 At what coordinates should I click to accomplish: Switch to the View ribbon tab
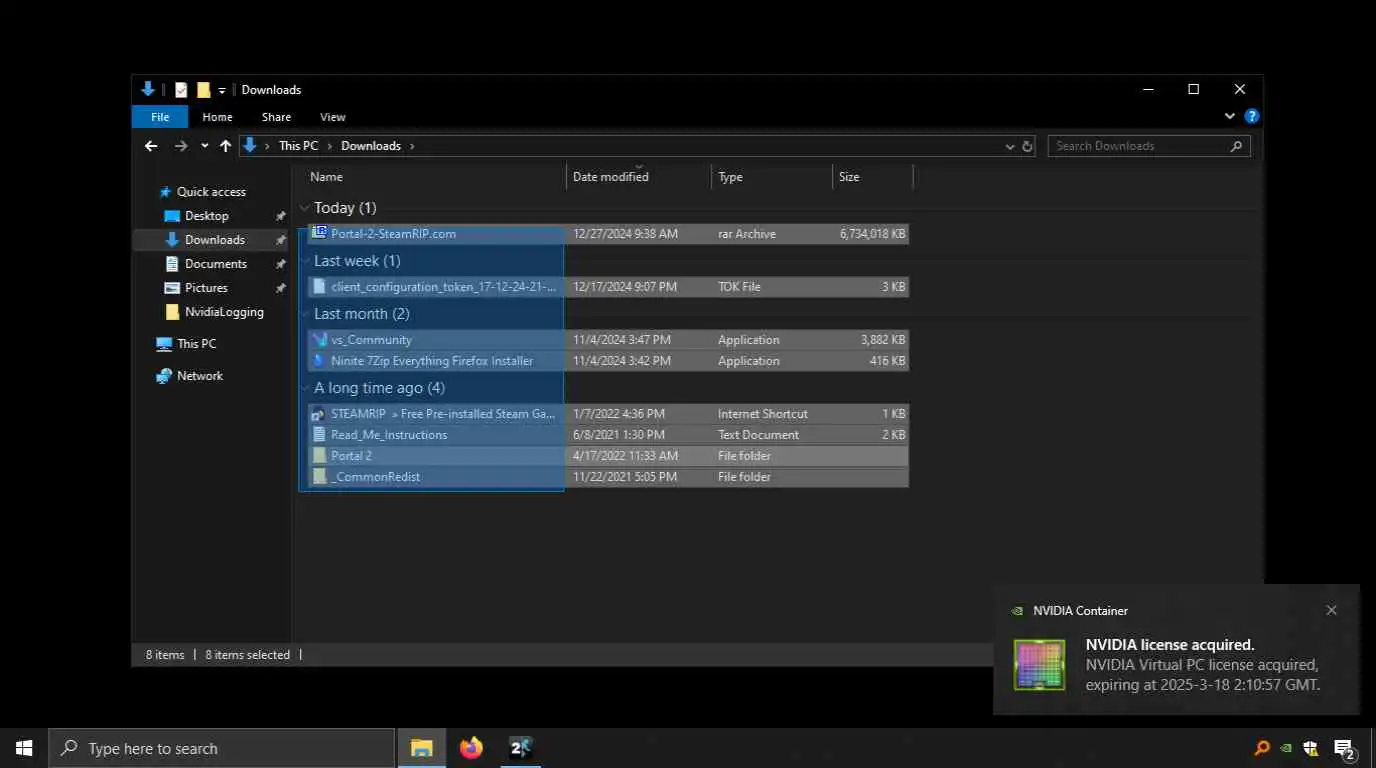point(333,117)
